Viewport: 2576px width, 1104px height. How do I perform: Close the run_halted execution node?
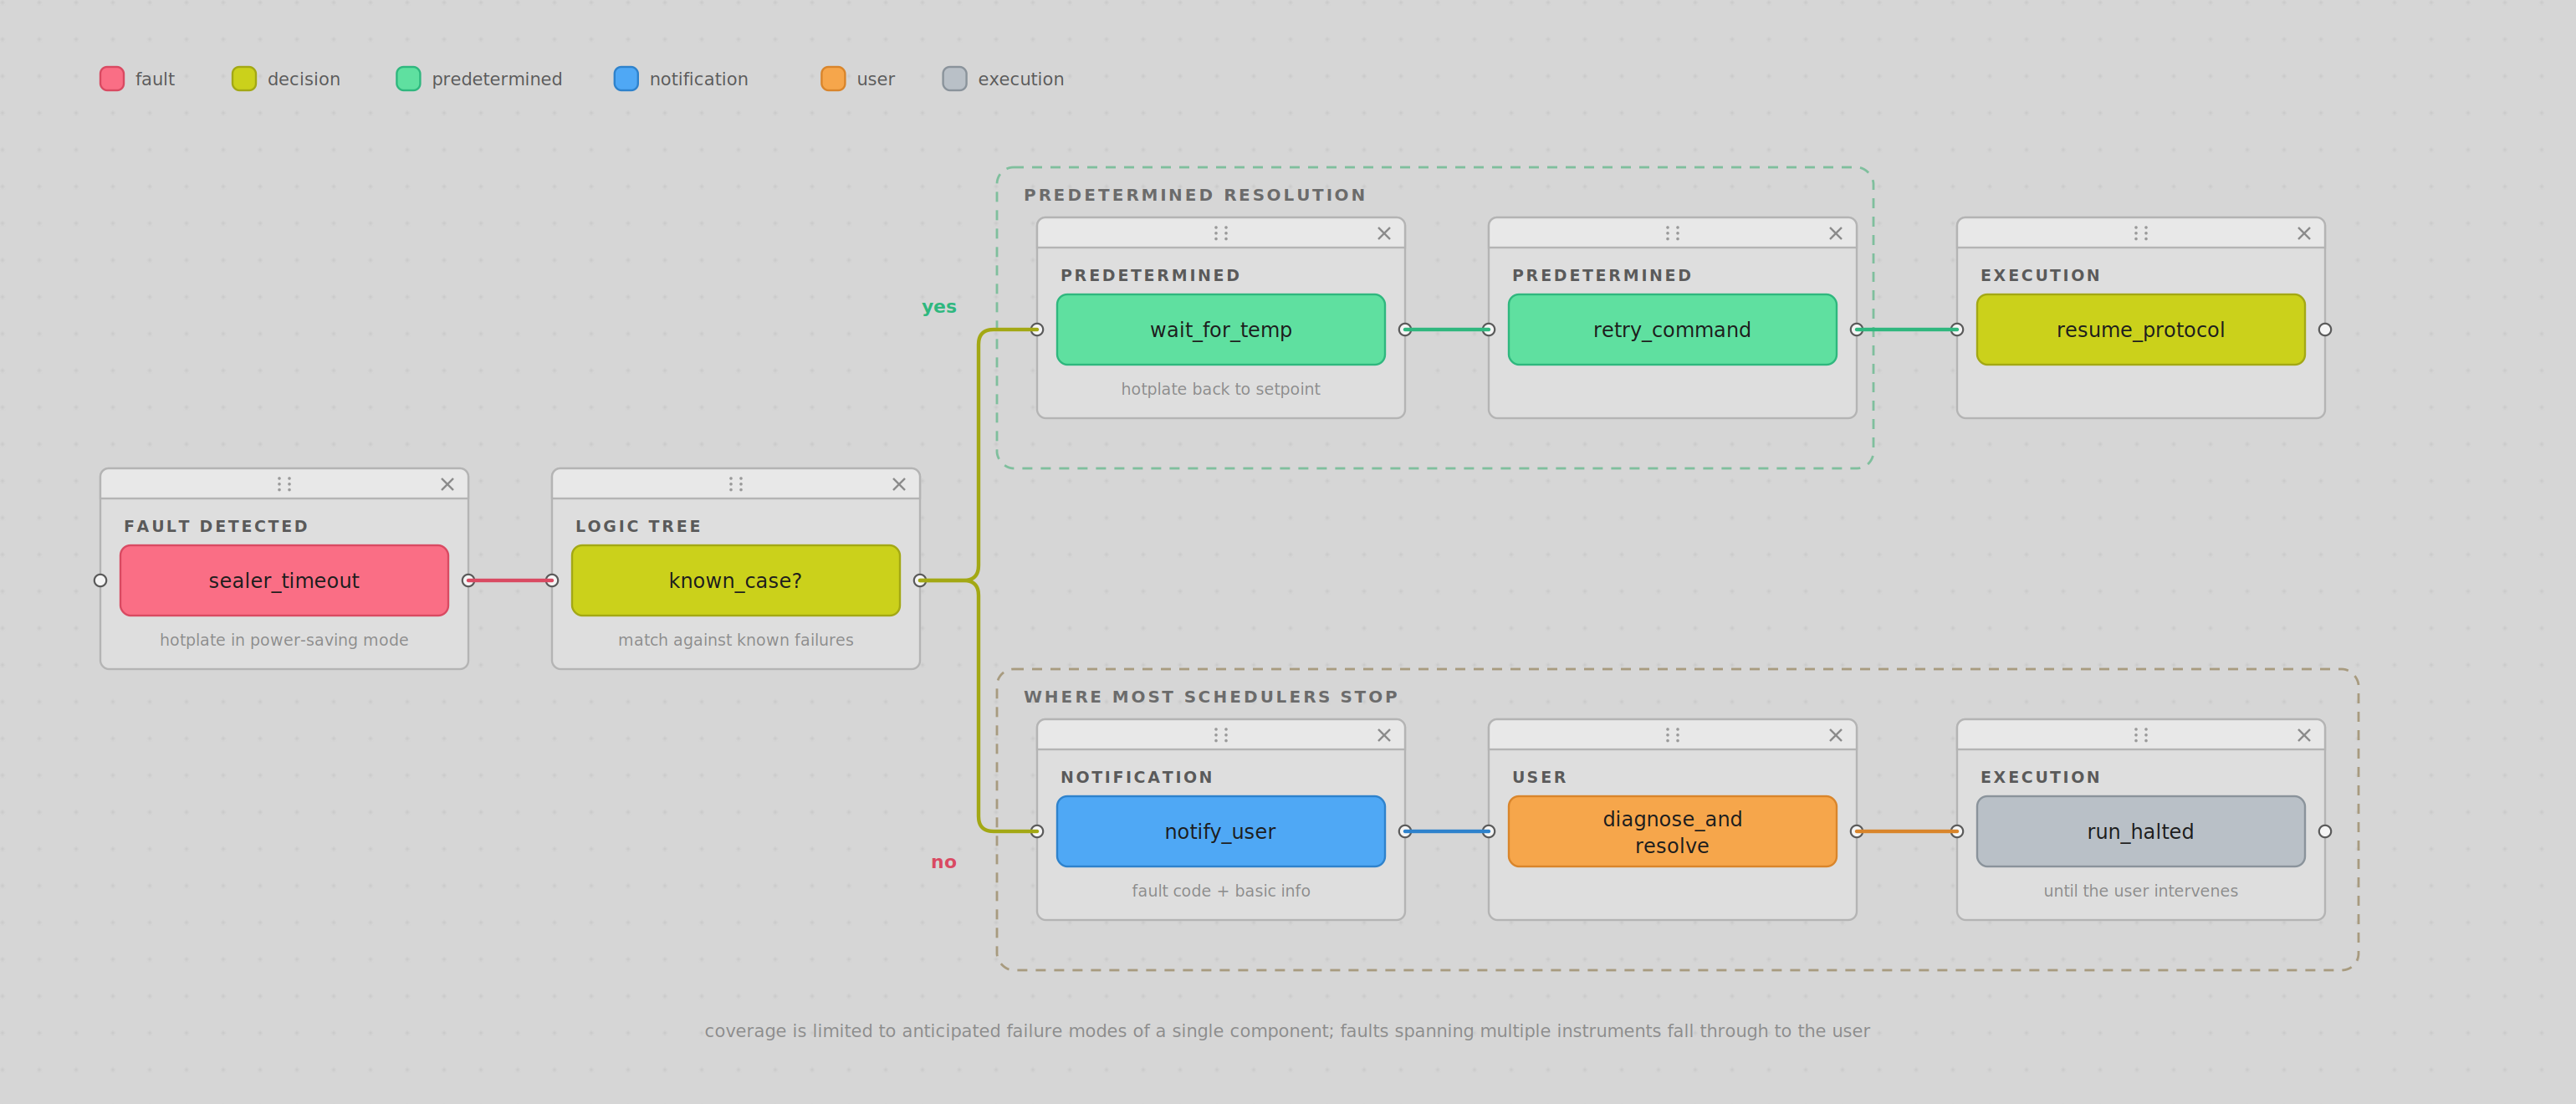(x=2304, y=735)
